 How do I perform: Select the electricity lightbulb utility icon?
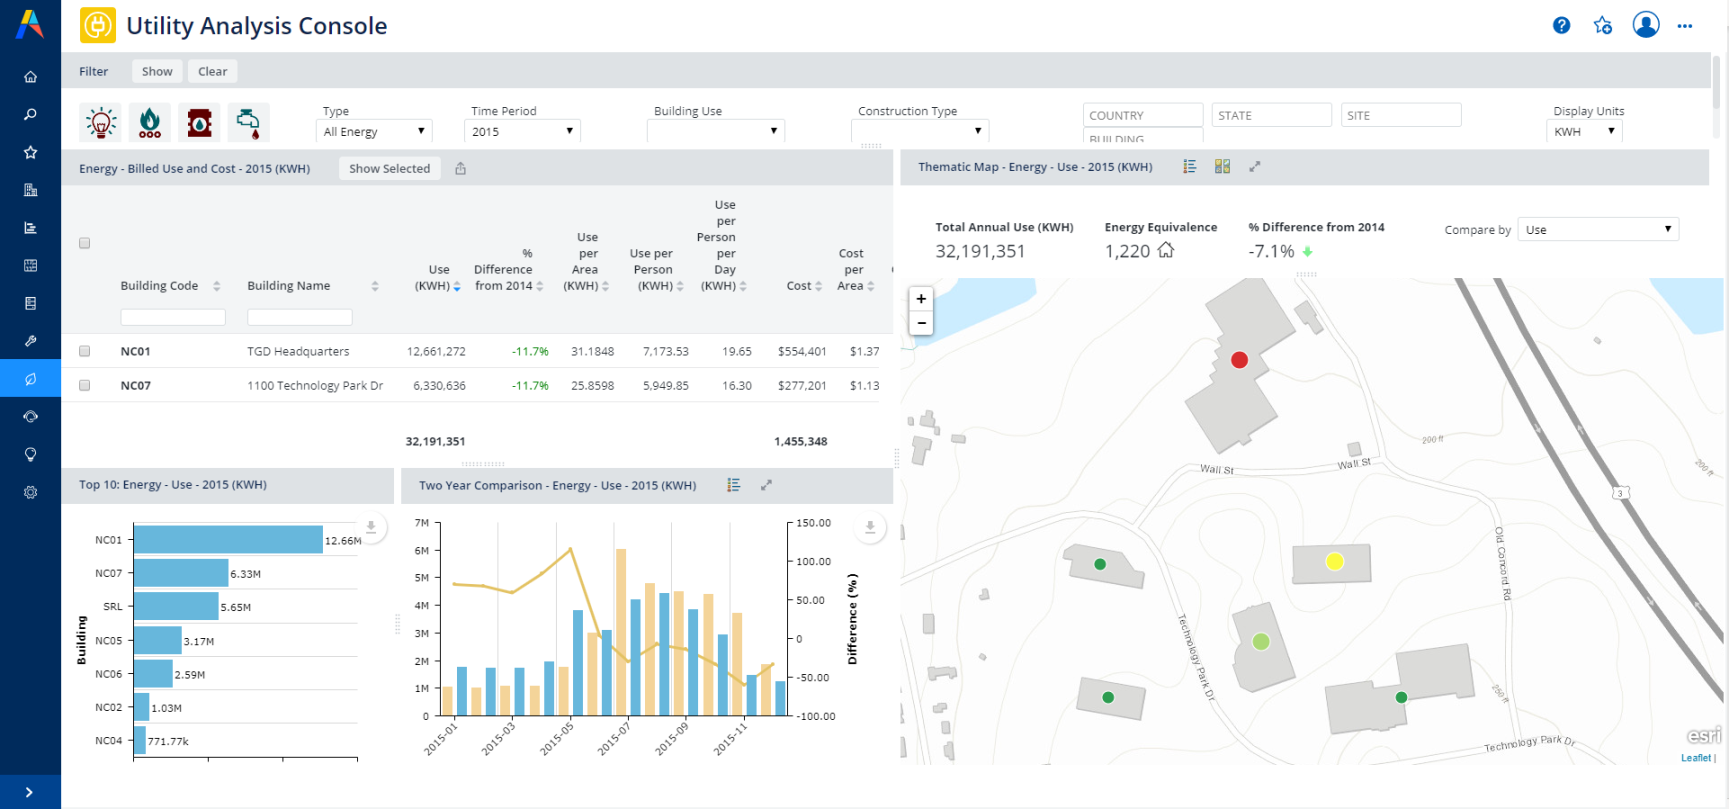(101, 122)
